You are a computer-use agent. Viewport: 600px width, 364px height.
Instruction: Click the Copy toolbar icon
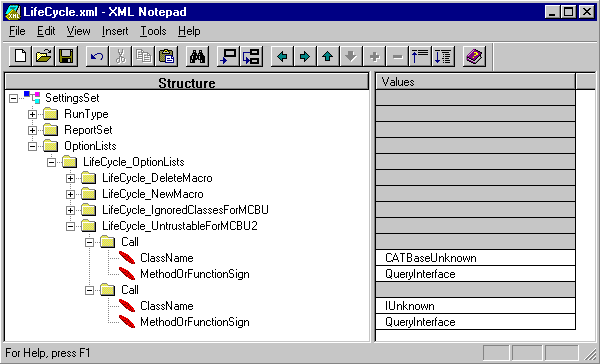pyautogui.click(x=143, y=57)
